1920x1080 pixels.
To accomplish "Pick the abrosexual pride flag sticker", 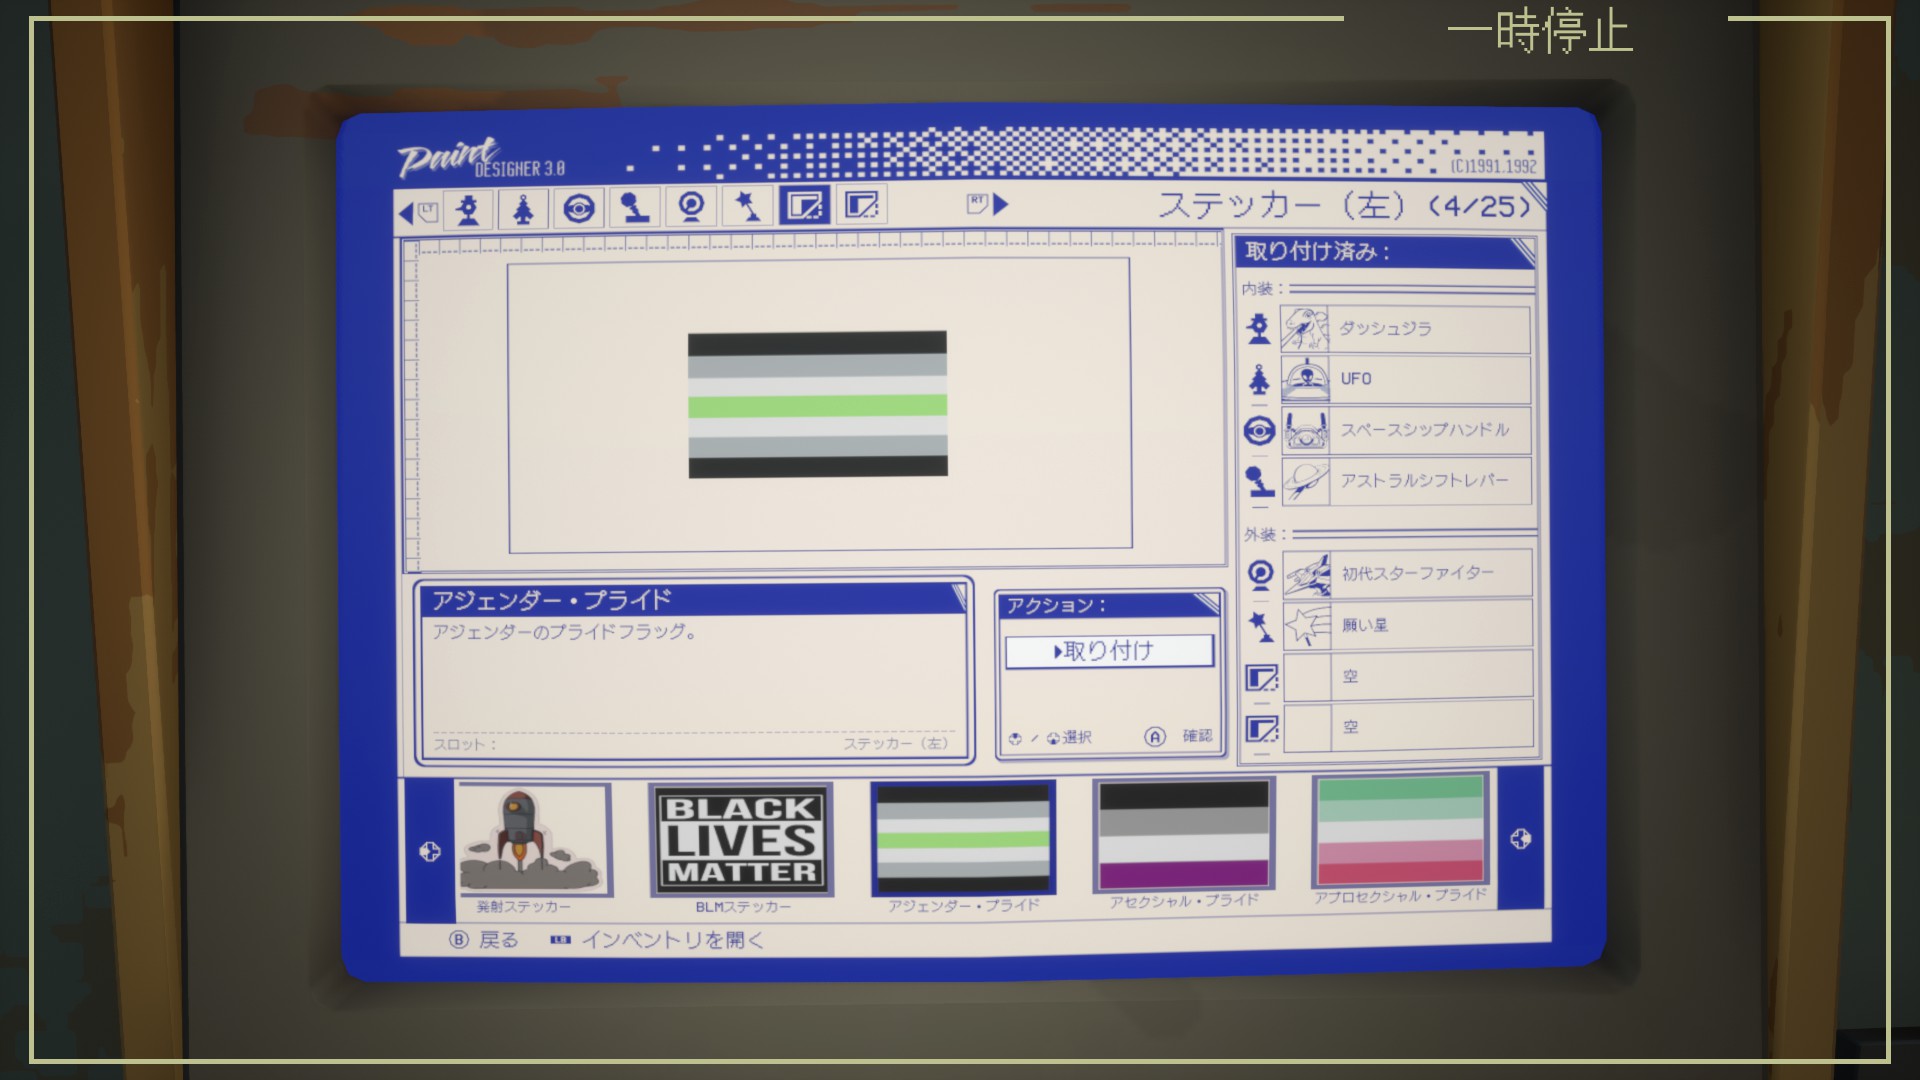I will [x=1400, y=830].
